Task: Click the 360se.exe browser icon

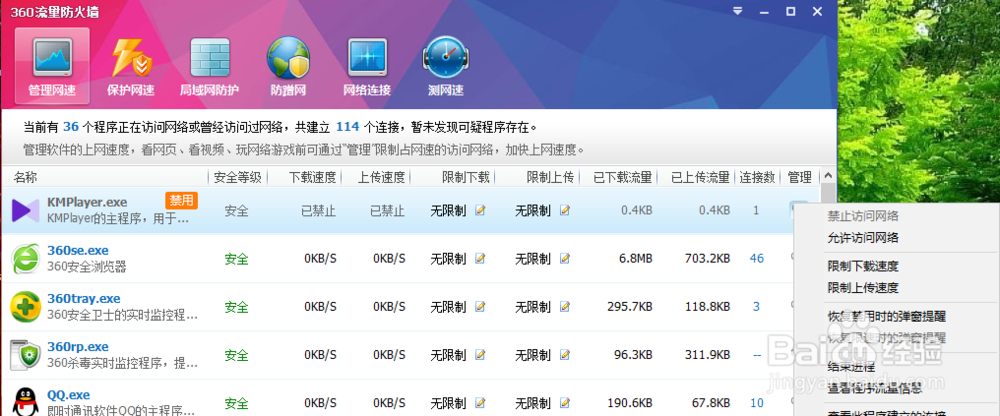Action: pos(26,259)
